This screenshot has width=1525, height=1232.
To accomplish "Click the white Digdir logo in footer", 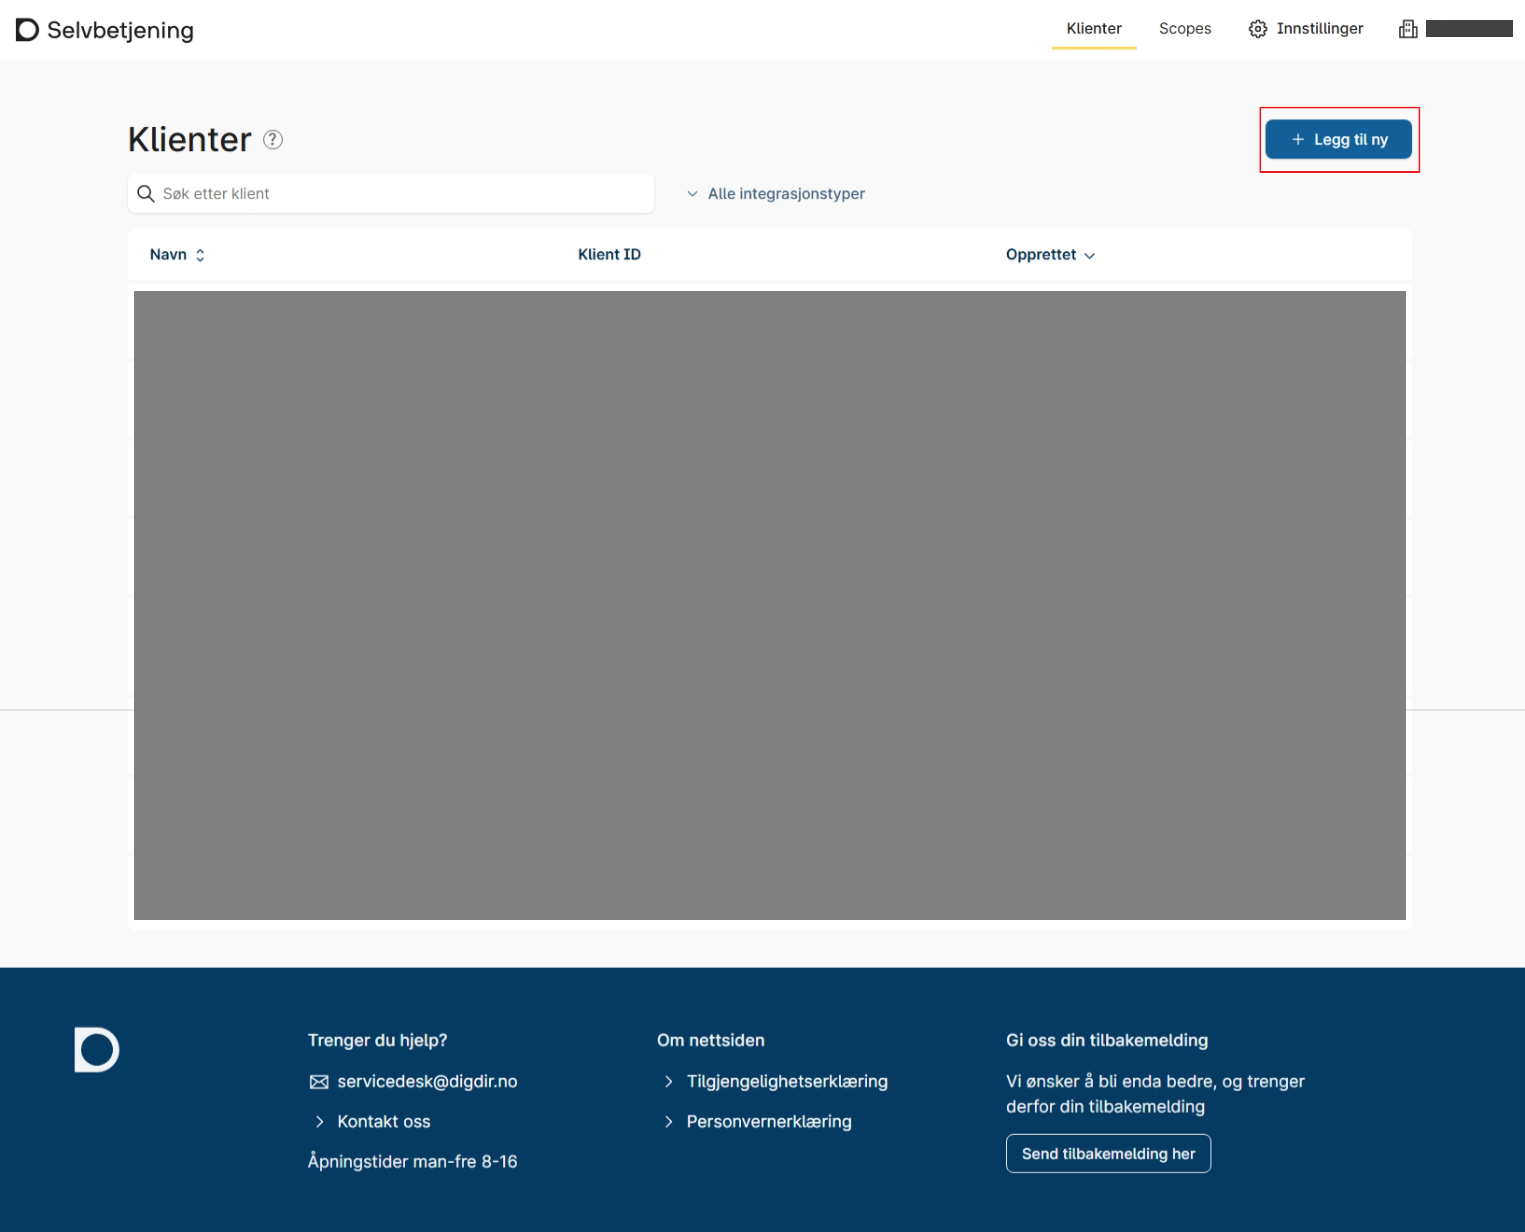I will pyautogui.click(x=97, y=1050).
